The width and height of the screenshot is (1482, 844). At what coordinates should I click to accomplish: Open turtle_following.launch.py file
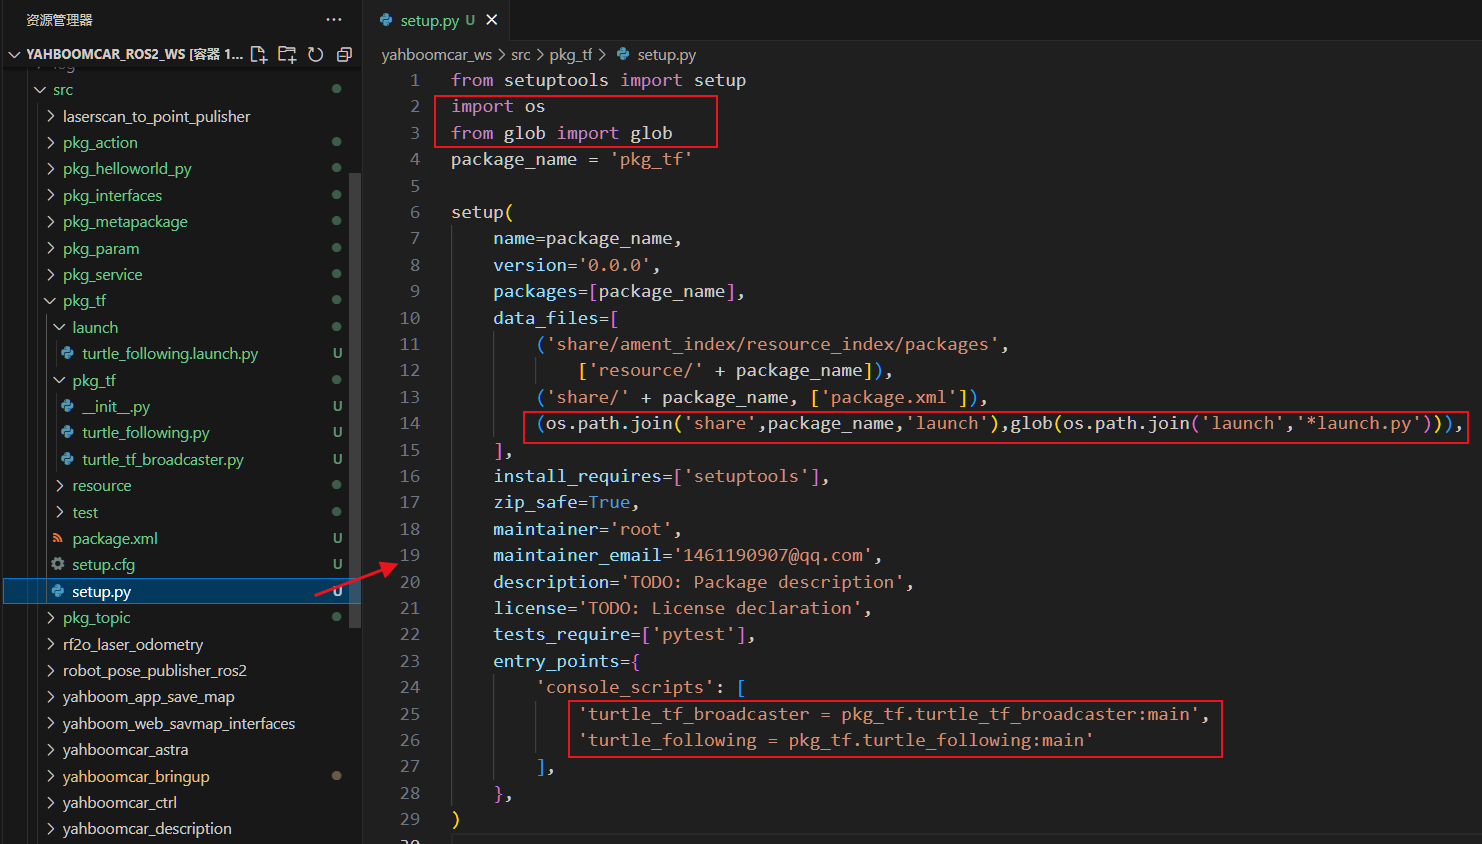pos(170,354)
